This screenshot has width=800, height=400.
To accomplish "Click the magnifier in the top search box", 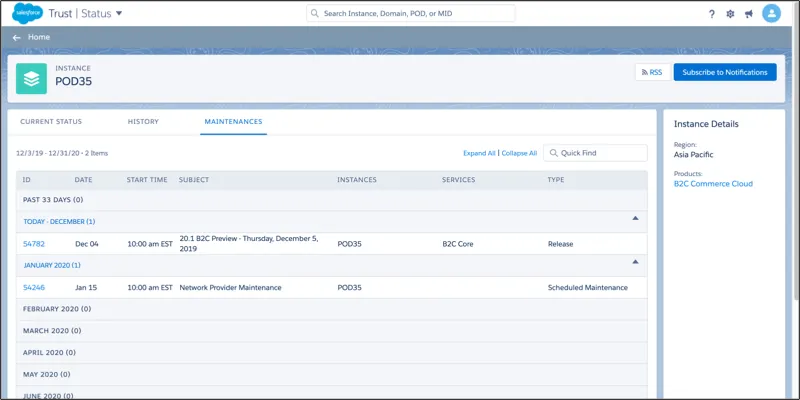I will click(315, 13).
